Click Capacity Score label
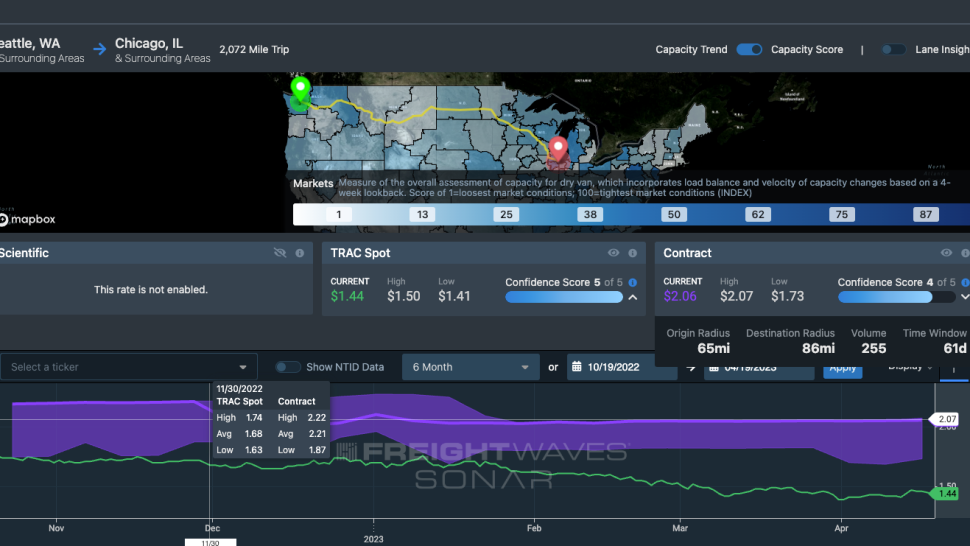Screen dimensions: 970x546 coord(807,49)
